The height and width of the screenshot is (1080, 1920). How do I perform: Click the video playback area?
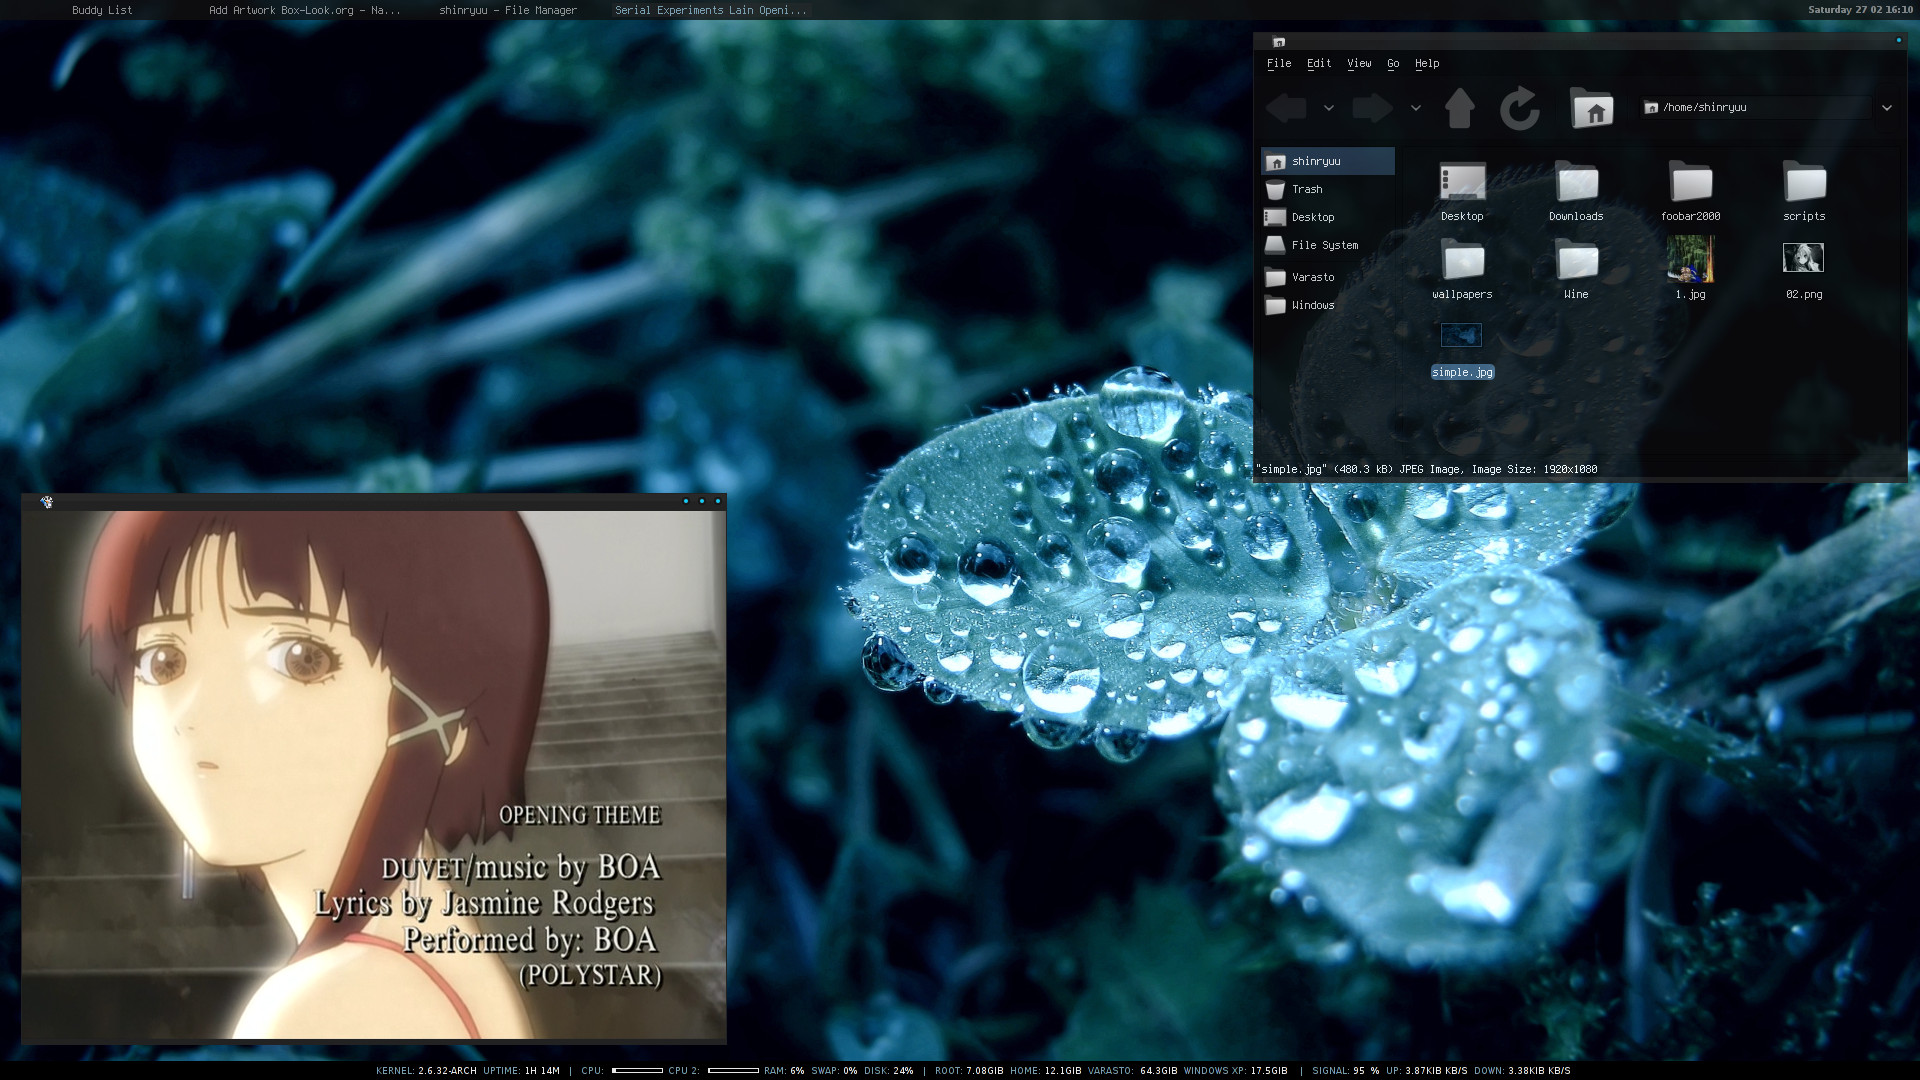click(x=374, y=776)
